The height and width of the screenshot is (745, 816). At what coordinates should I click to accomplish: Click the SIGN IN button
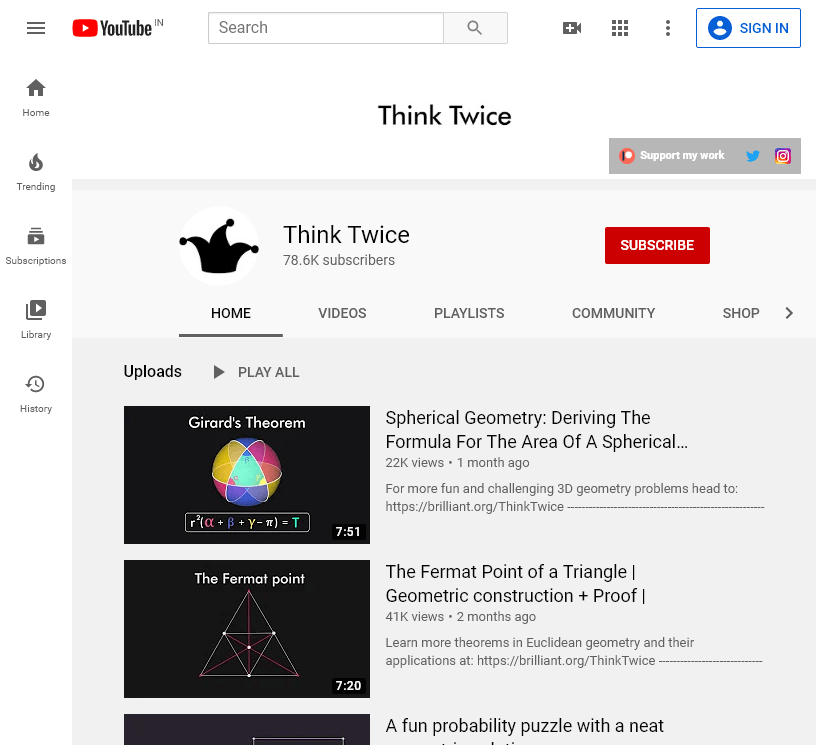point(748,28)
